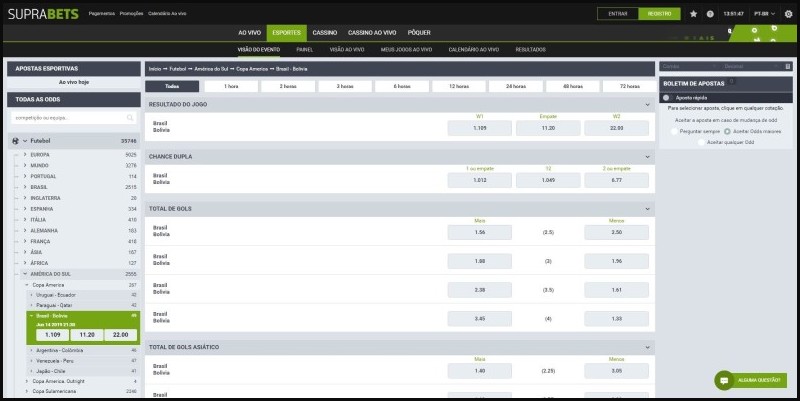This screenshot has width=800, height=401.
Task: Open MEUS JOGOS AO VIVO item
Action: (406, 49)
